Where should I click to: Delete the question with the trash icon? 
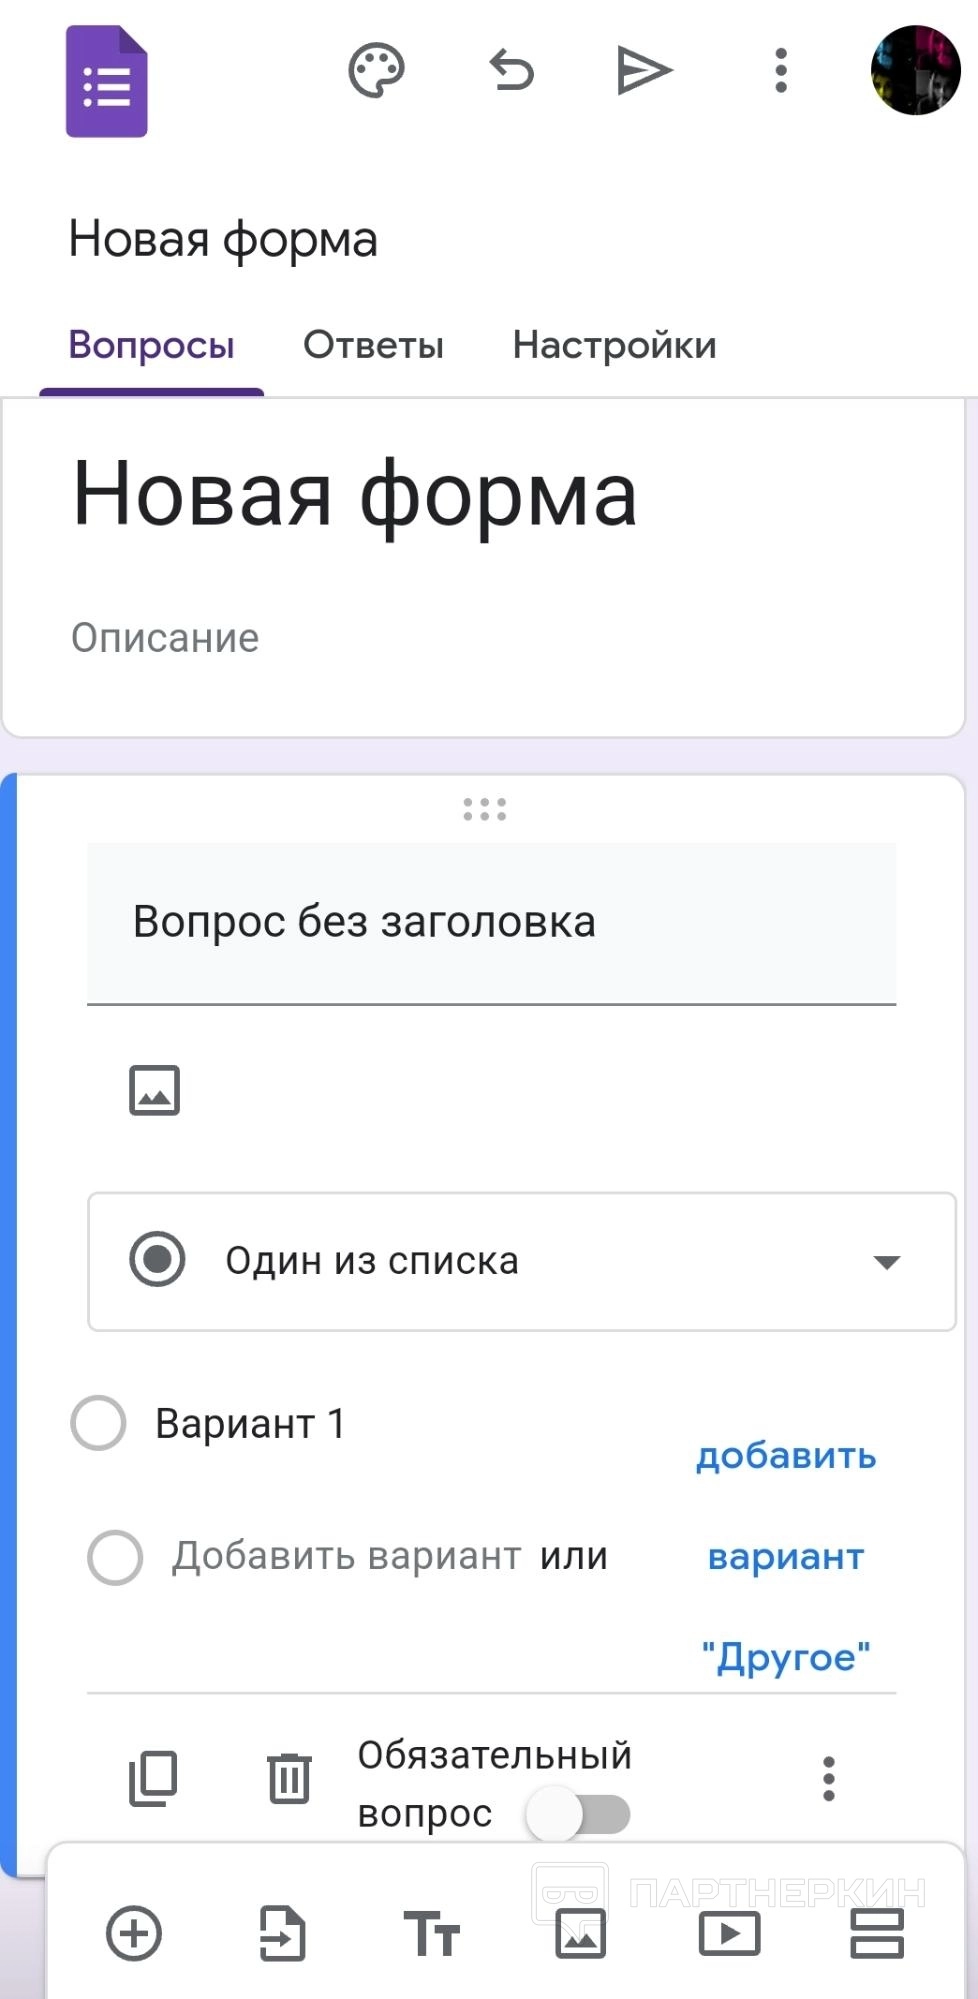coord(289,1778)
